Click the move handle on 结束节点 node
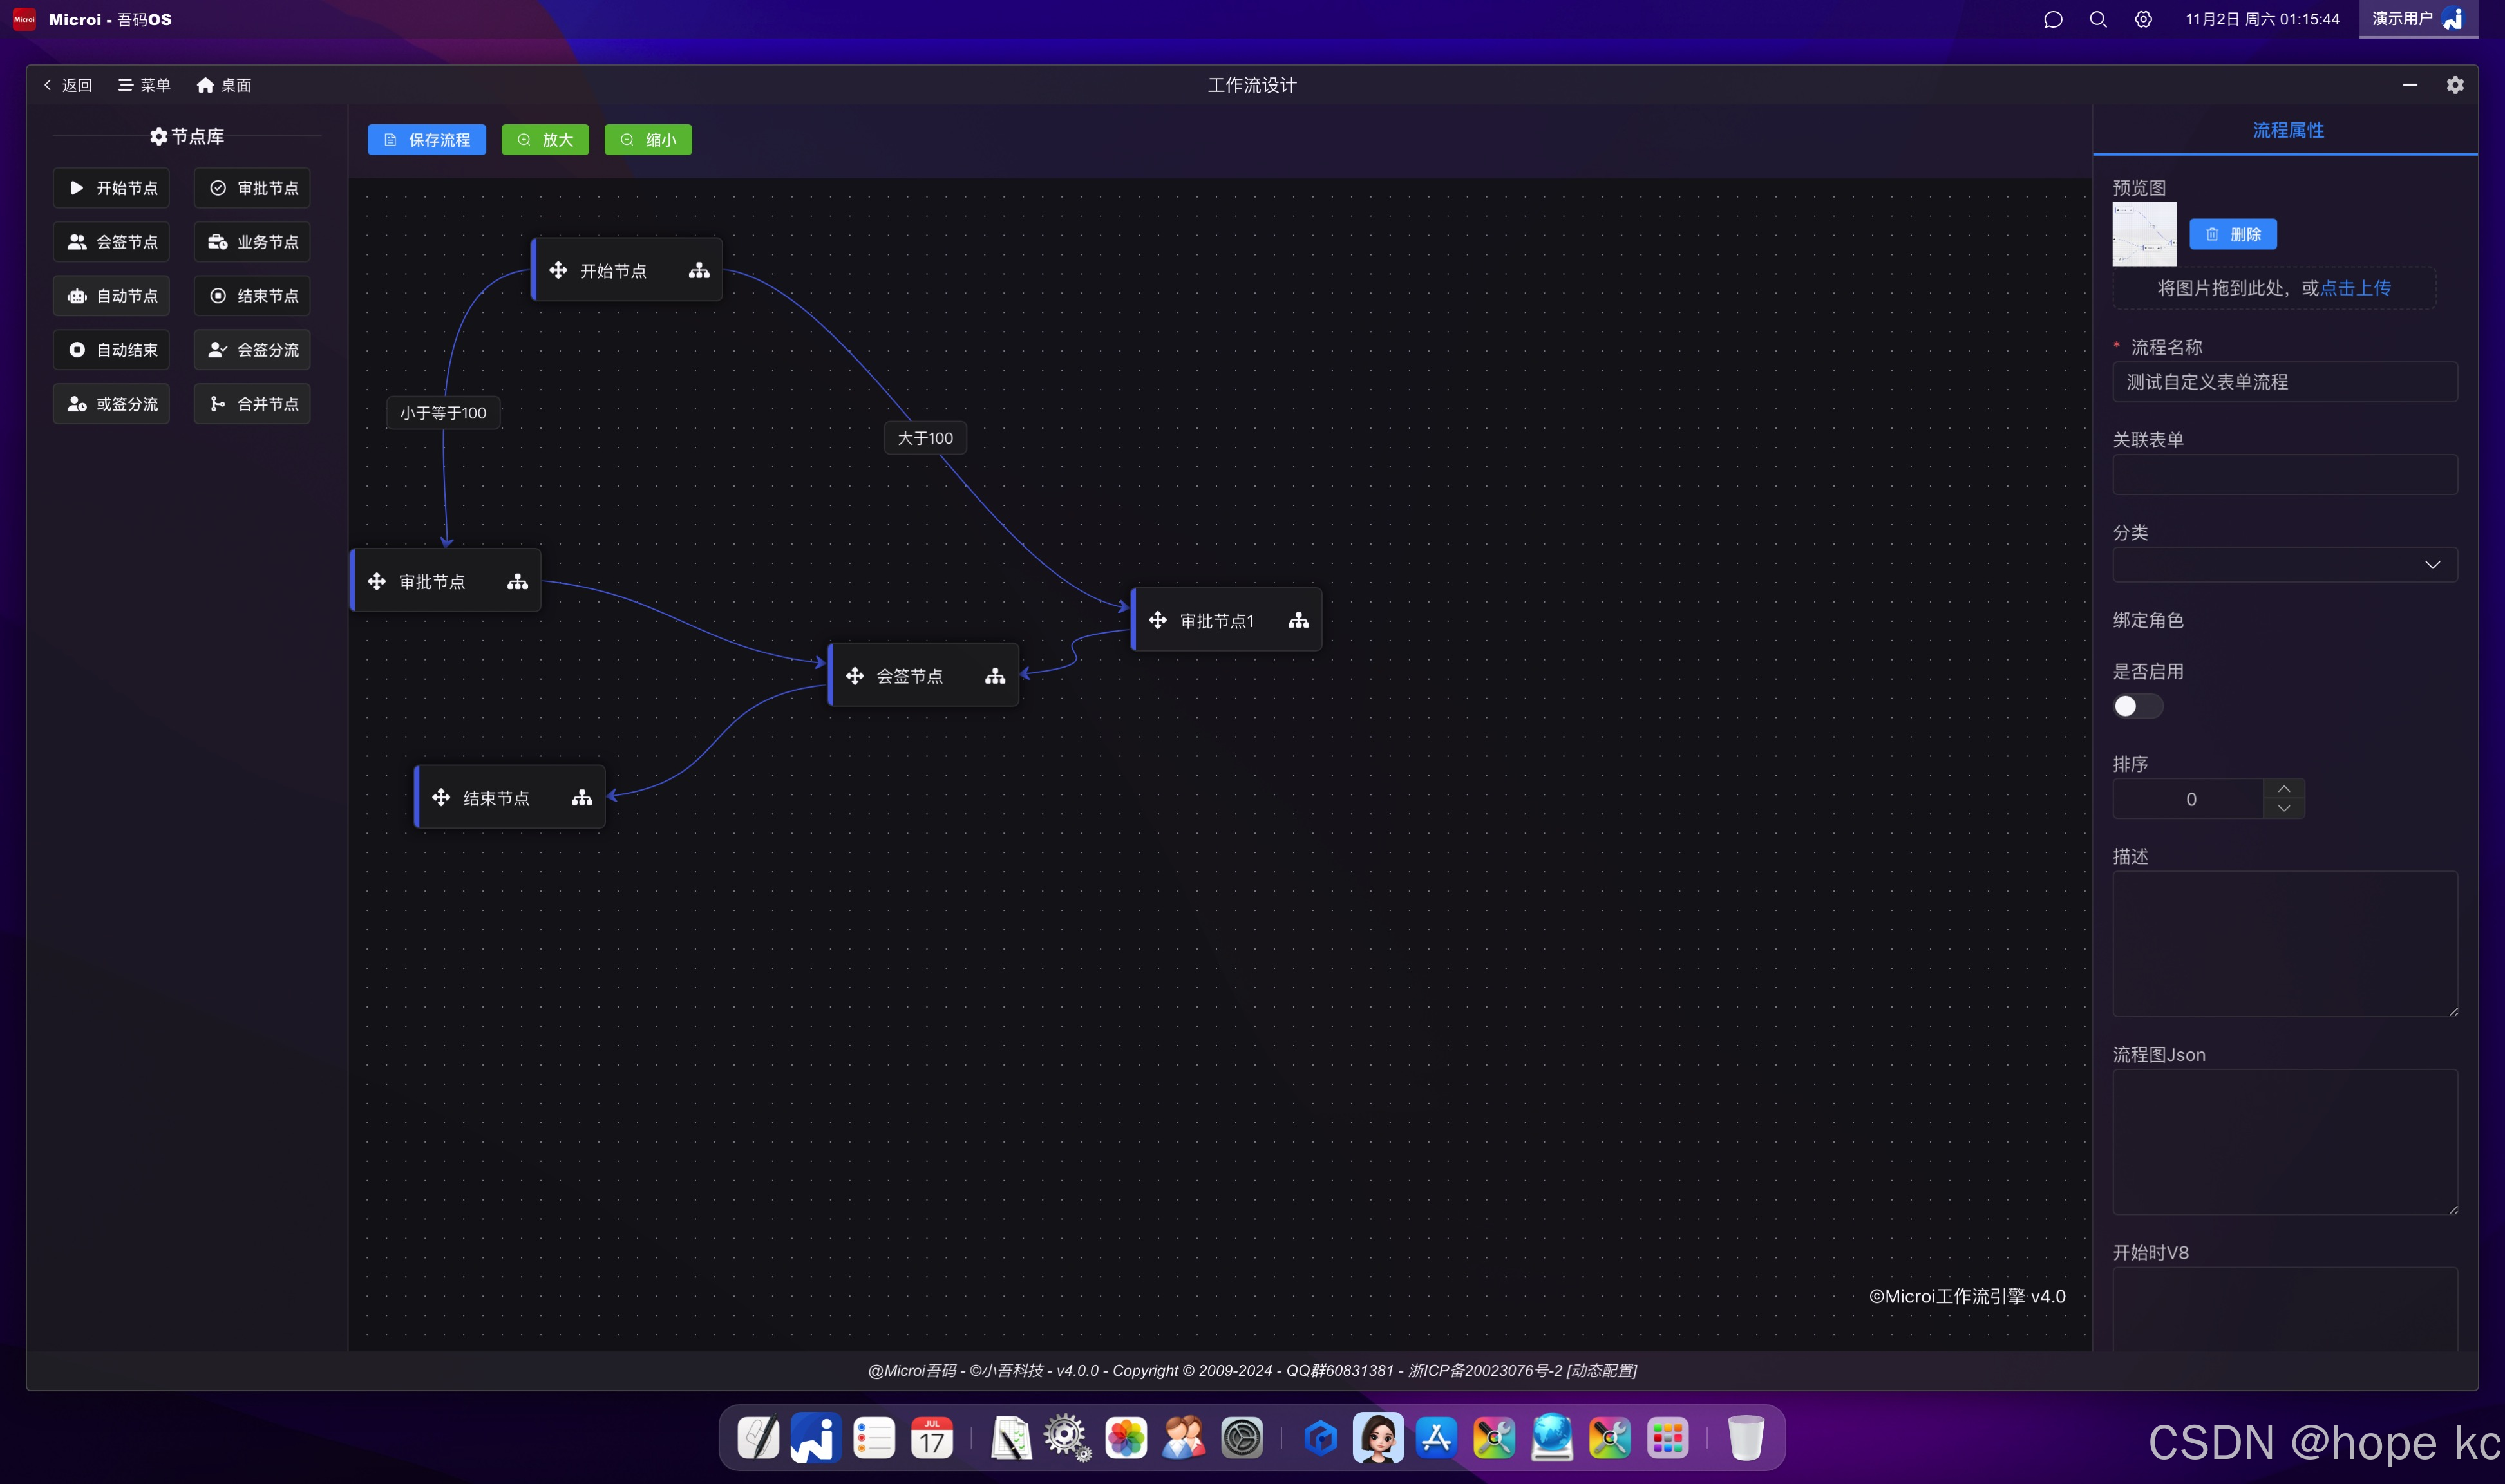2505x1484 pixels. [441, 798]
